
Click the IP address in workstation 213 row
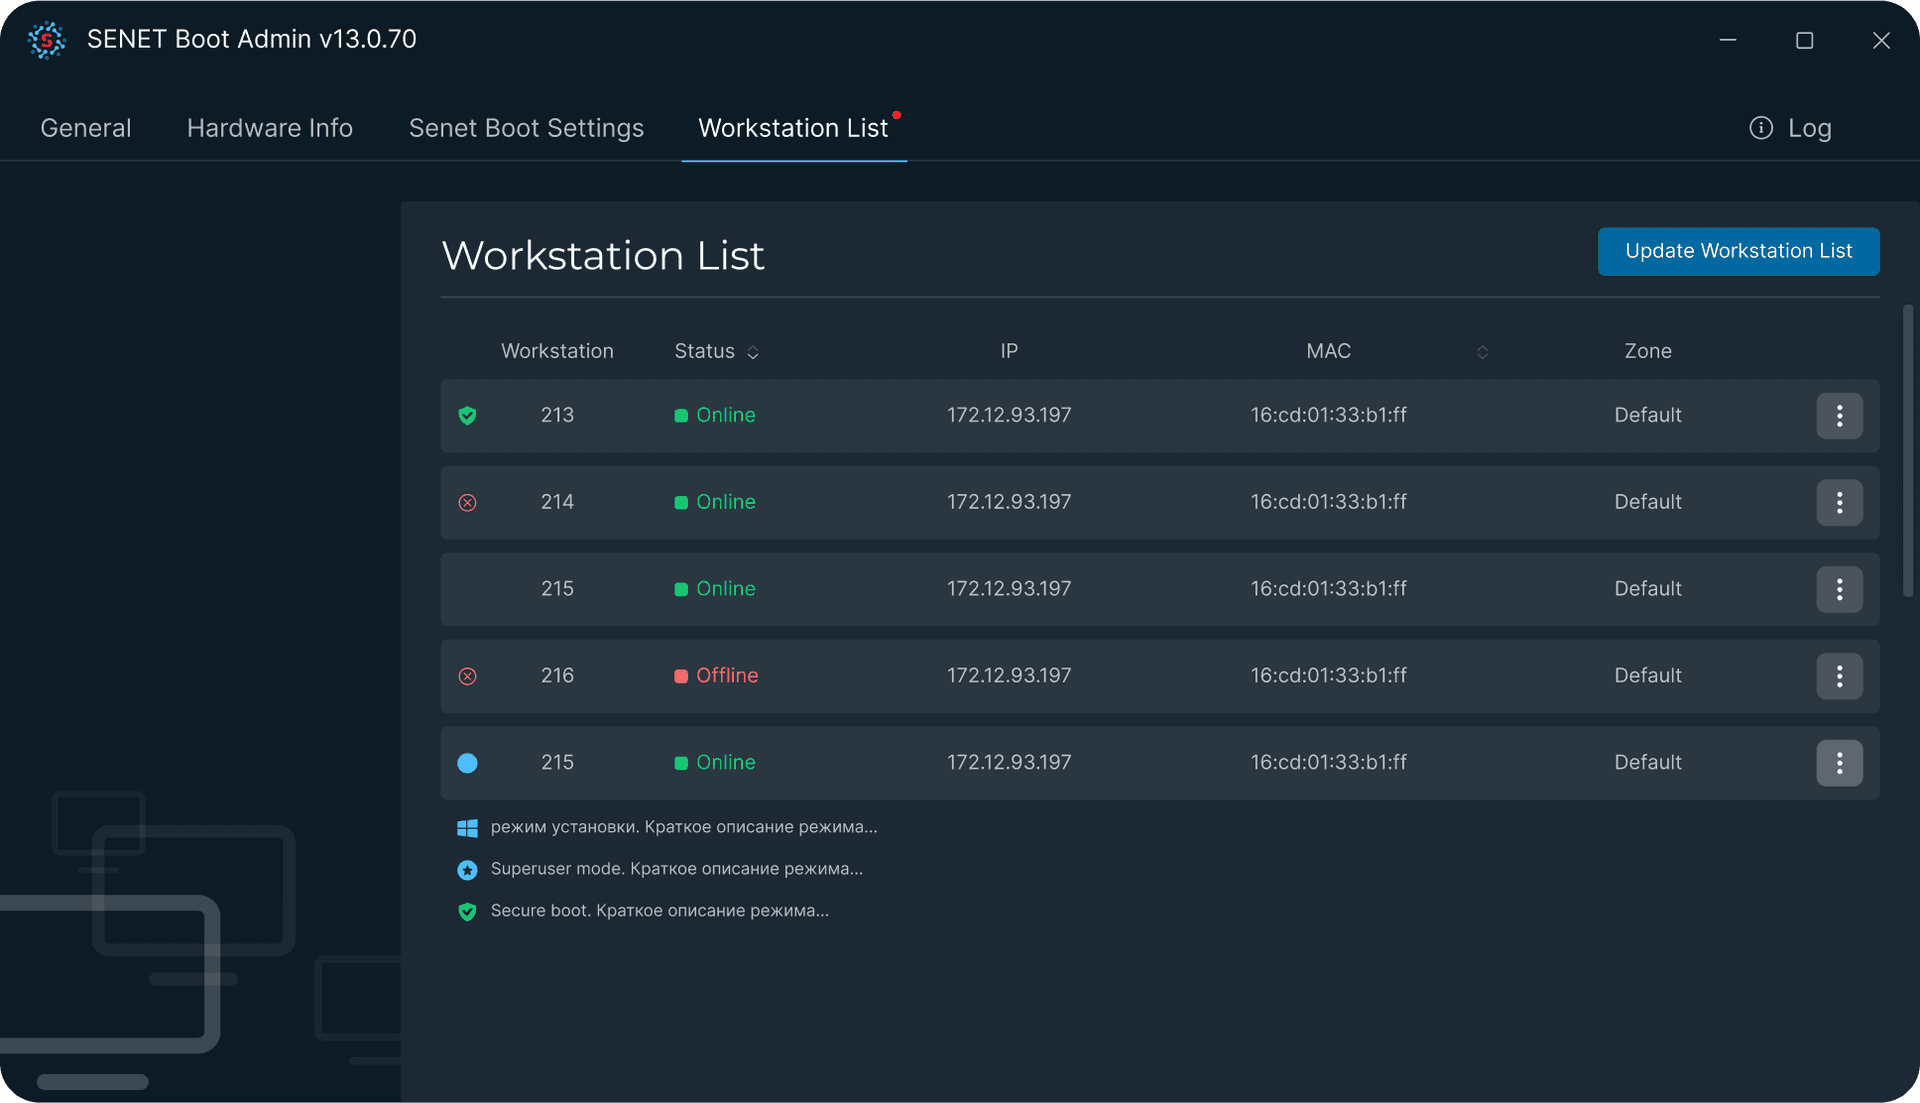(x=1009, y=415)
